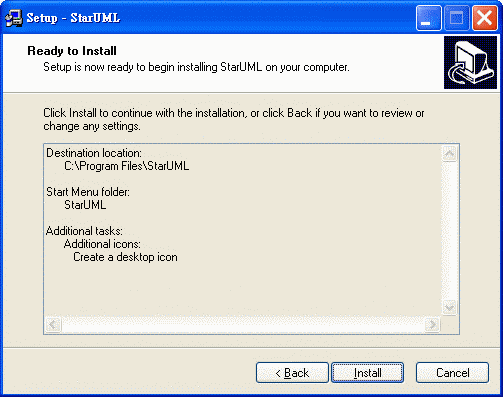Click the scroll left arrow of the summary box
Screen dimensions: 503x397
pos(53,324)
